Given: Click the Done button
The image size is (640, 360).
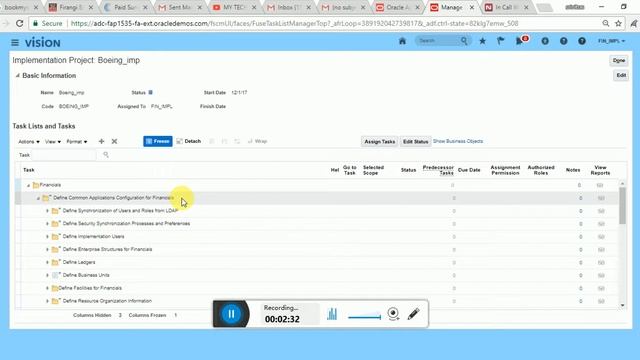Looking at the screenshot, I should pyautogui.click(x=619, y=60).
